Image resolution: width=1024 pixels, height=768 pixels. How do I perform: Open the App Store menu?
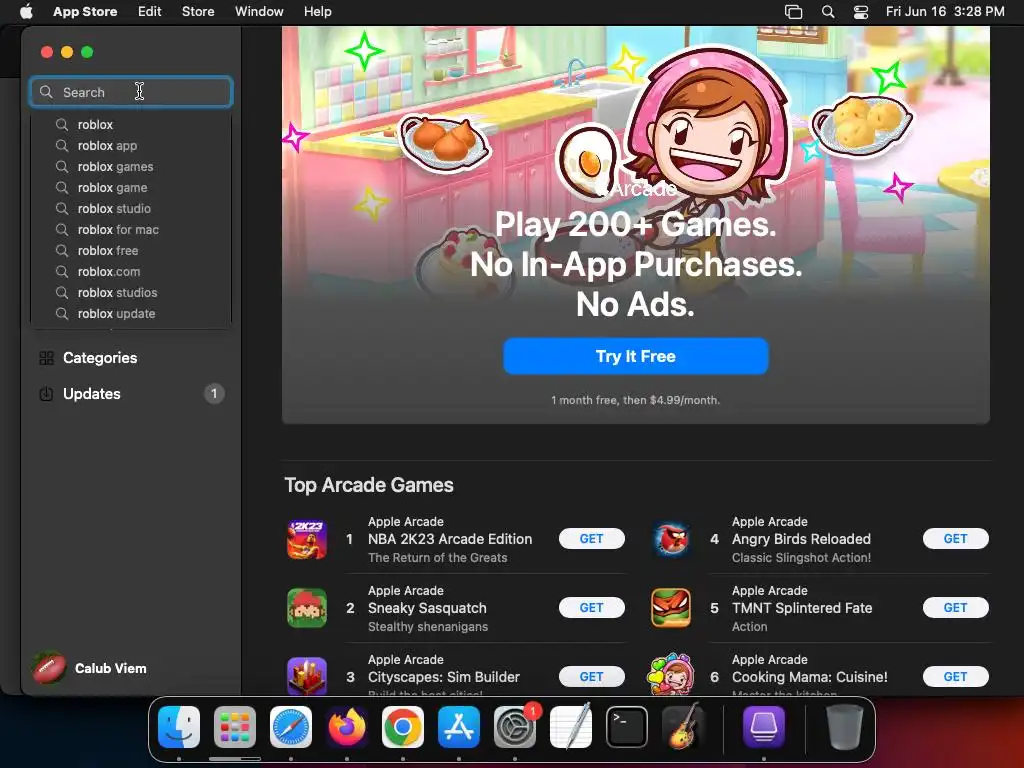click(85, 12)
